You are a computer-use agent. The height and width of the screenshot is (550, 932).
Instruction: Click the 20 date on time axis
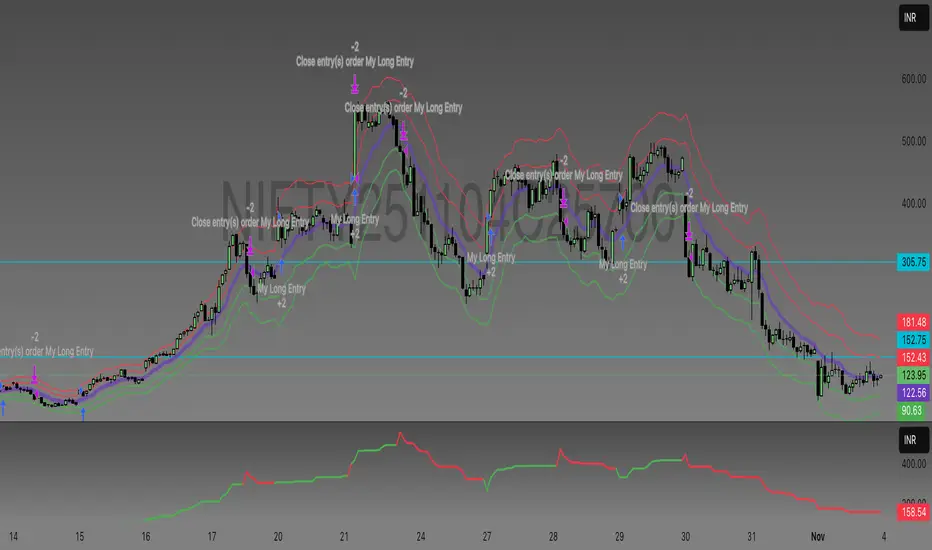pos(278,536)
